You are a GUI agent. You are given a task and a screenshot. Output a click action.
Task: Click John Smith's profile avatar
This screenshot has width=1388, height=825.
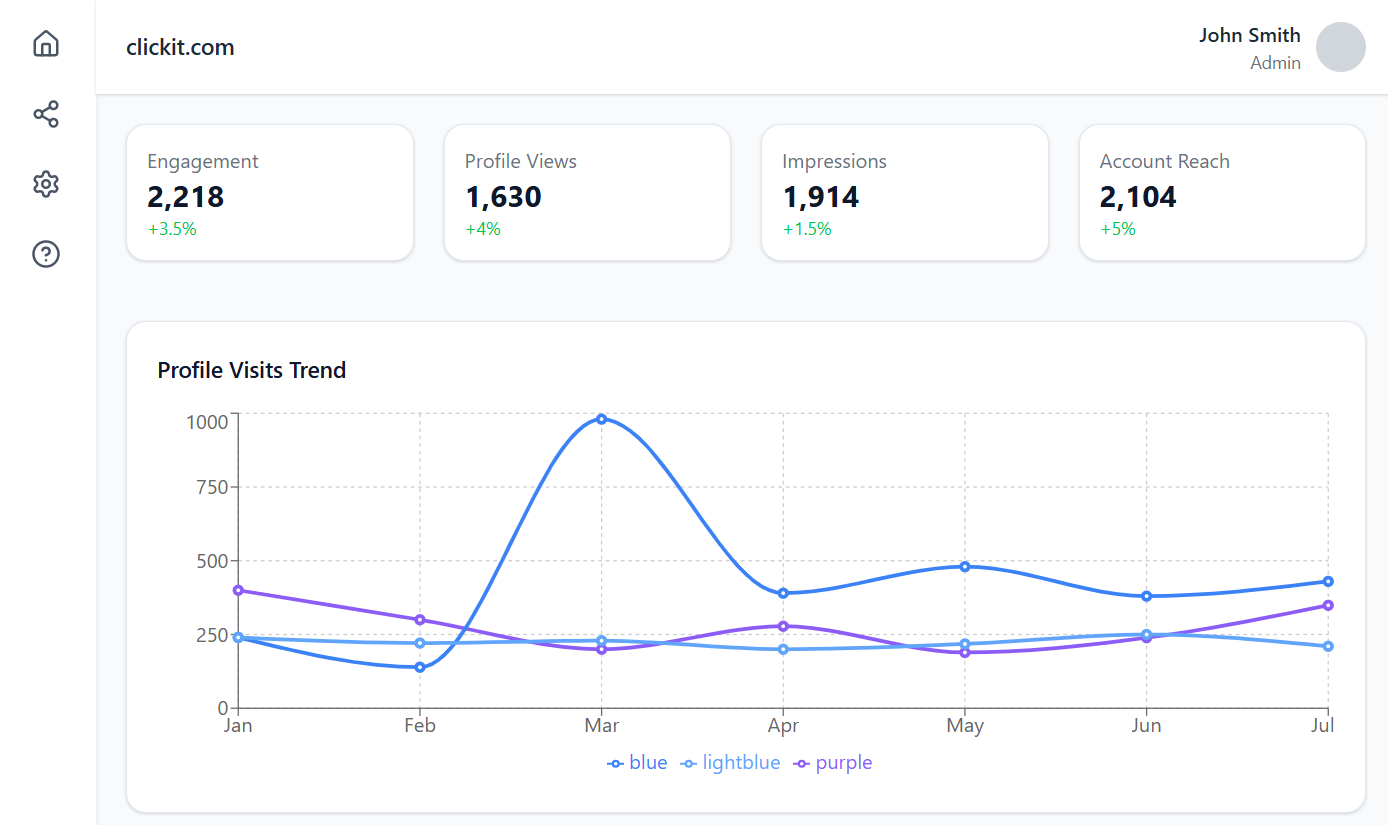point(1340,48)
